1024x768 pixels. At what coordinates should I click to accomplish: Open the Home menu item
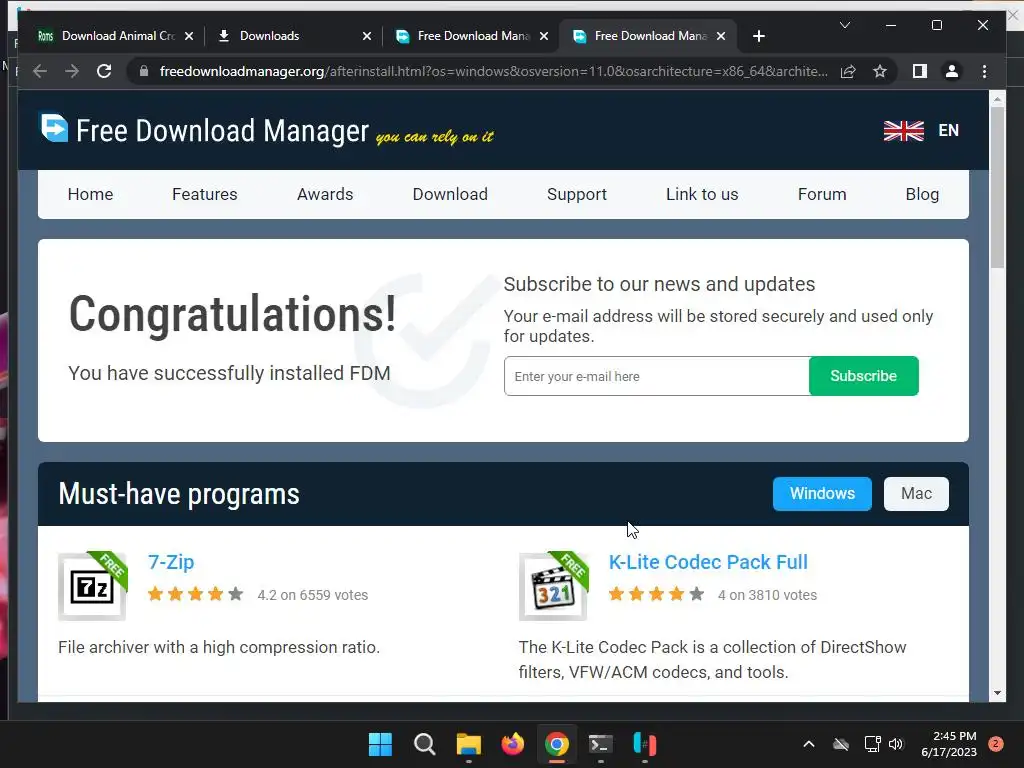pyautogui.click(x=90, y=195)
